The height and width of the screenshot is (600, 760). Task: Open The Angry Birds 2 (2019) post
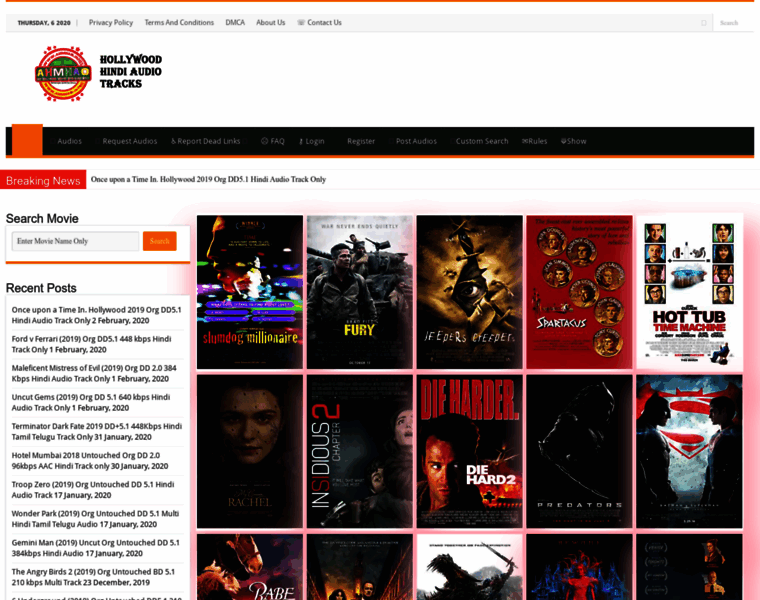(93, 577)
